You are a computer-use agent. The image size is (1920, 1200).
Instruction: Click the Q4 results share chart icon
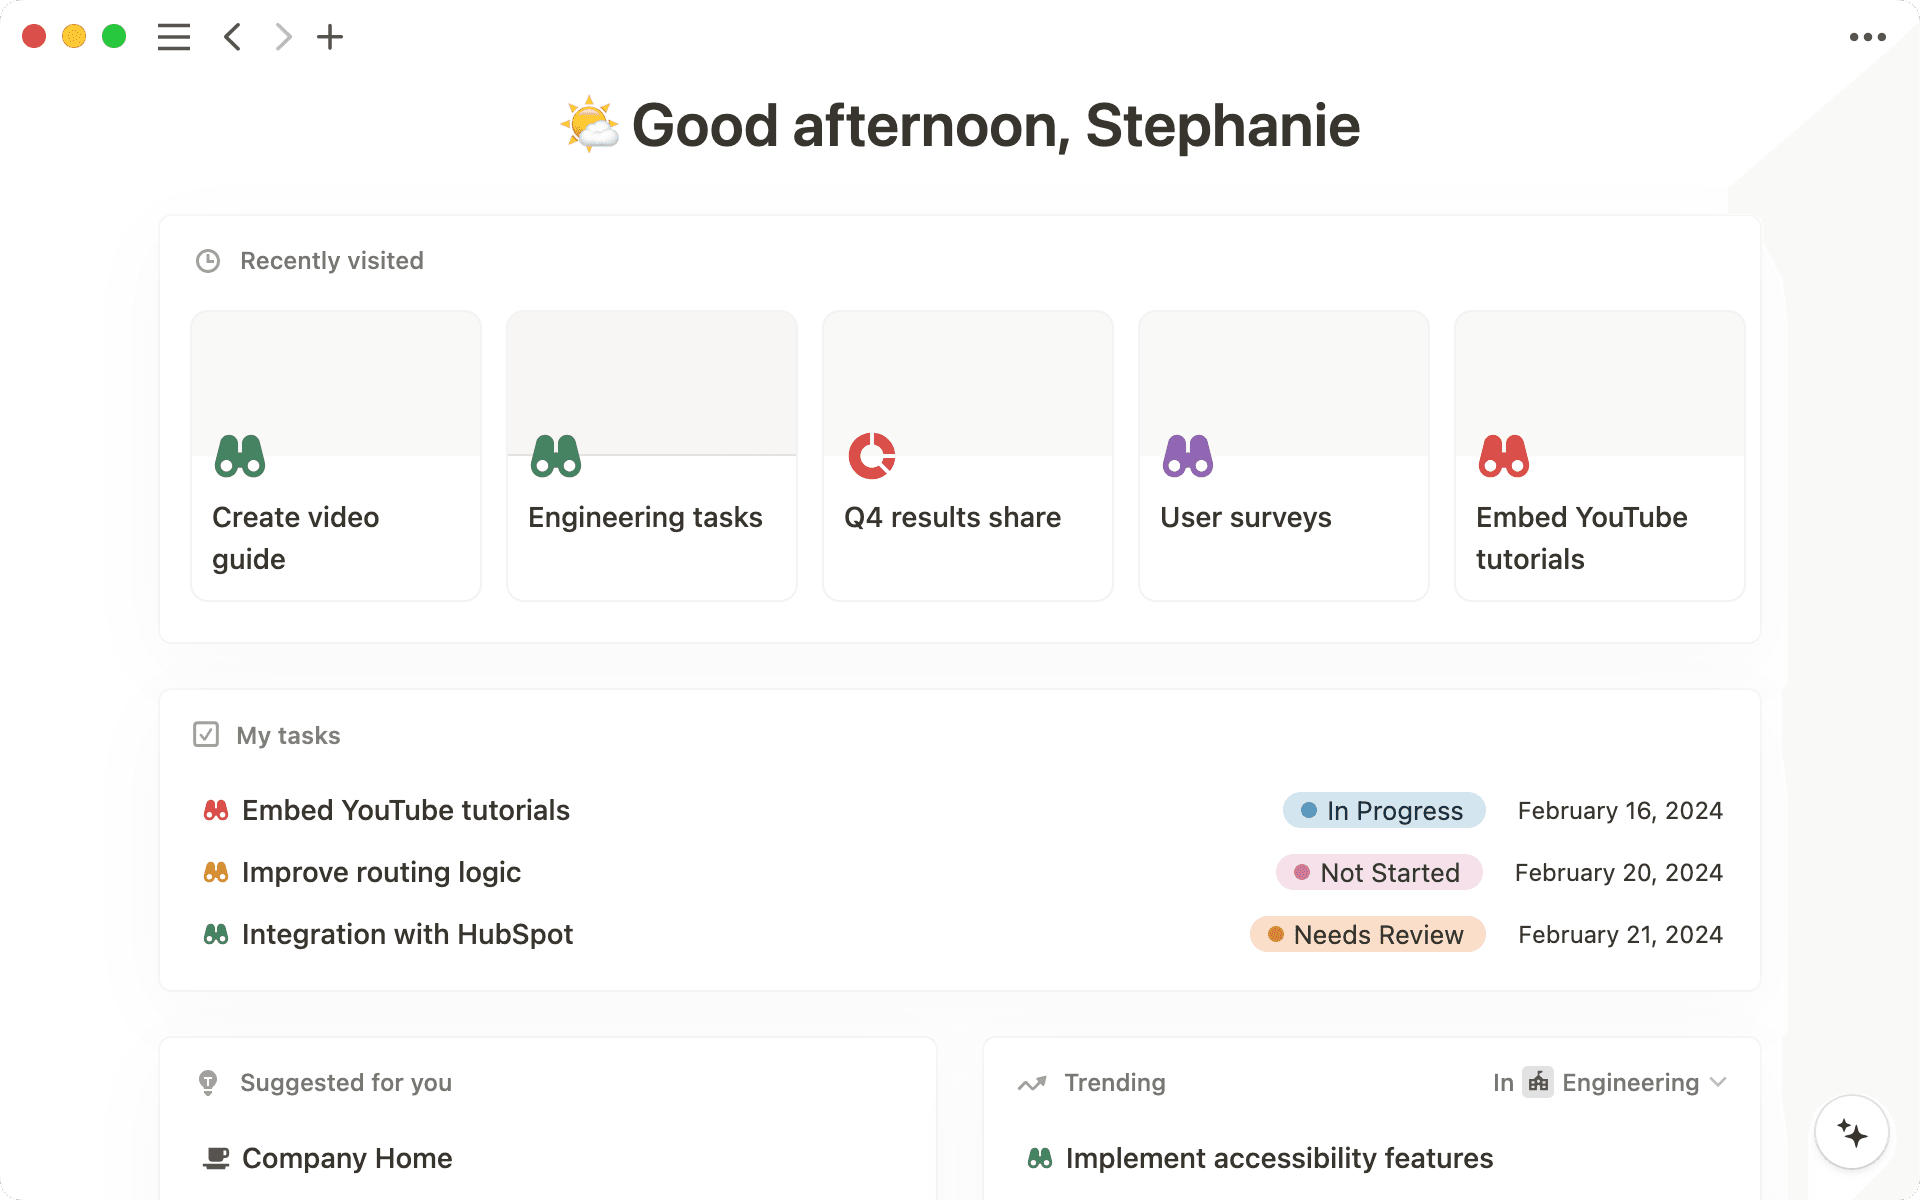[872, 456]
